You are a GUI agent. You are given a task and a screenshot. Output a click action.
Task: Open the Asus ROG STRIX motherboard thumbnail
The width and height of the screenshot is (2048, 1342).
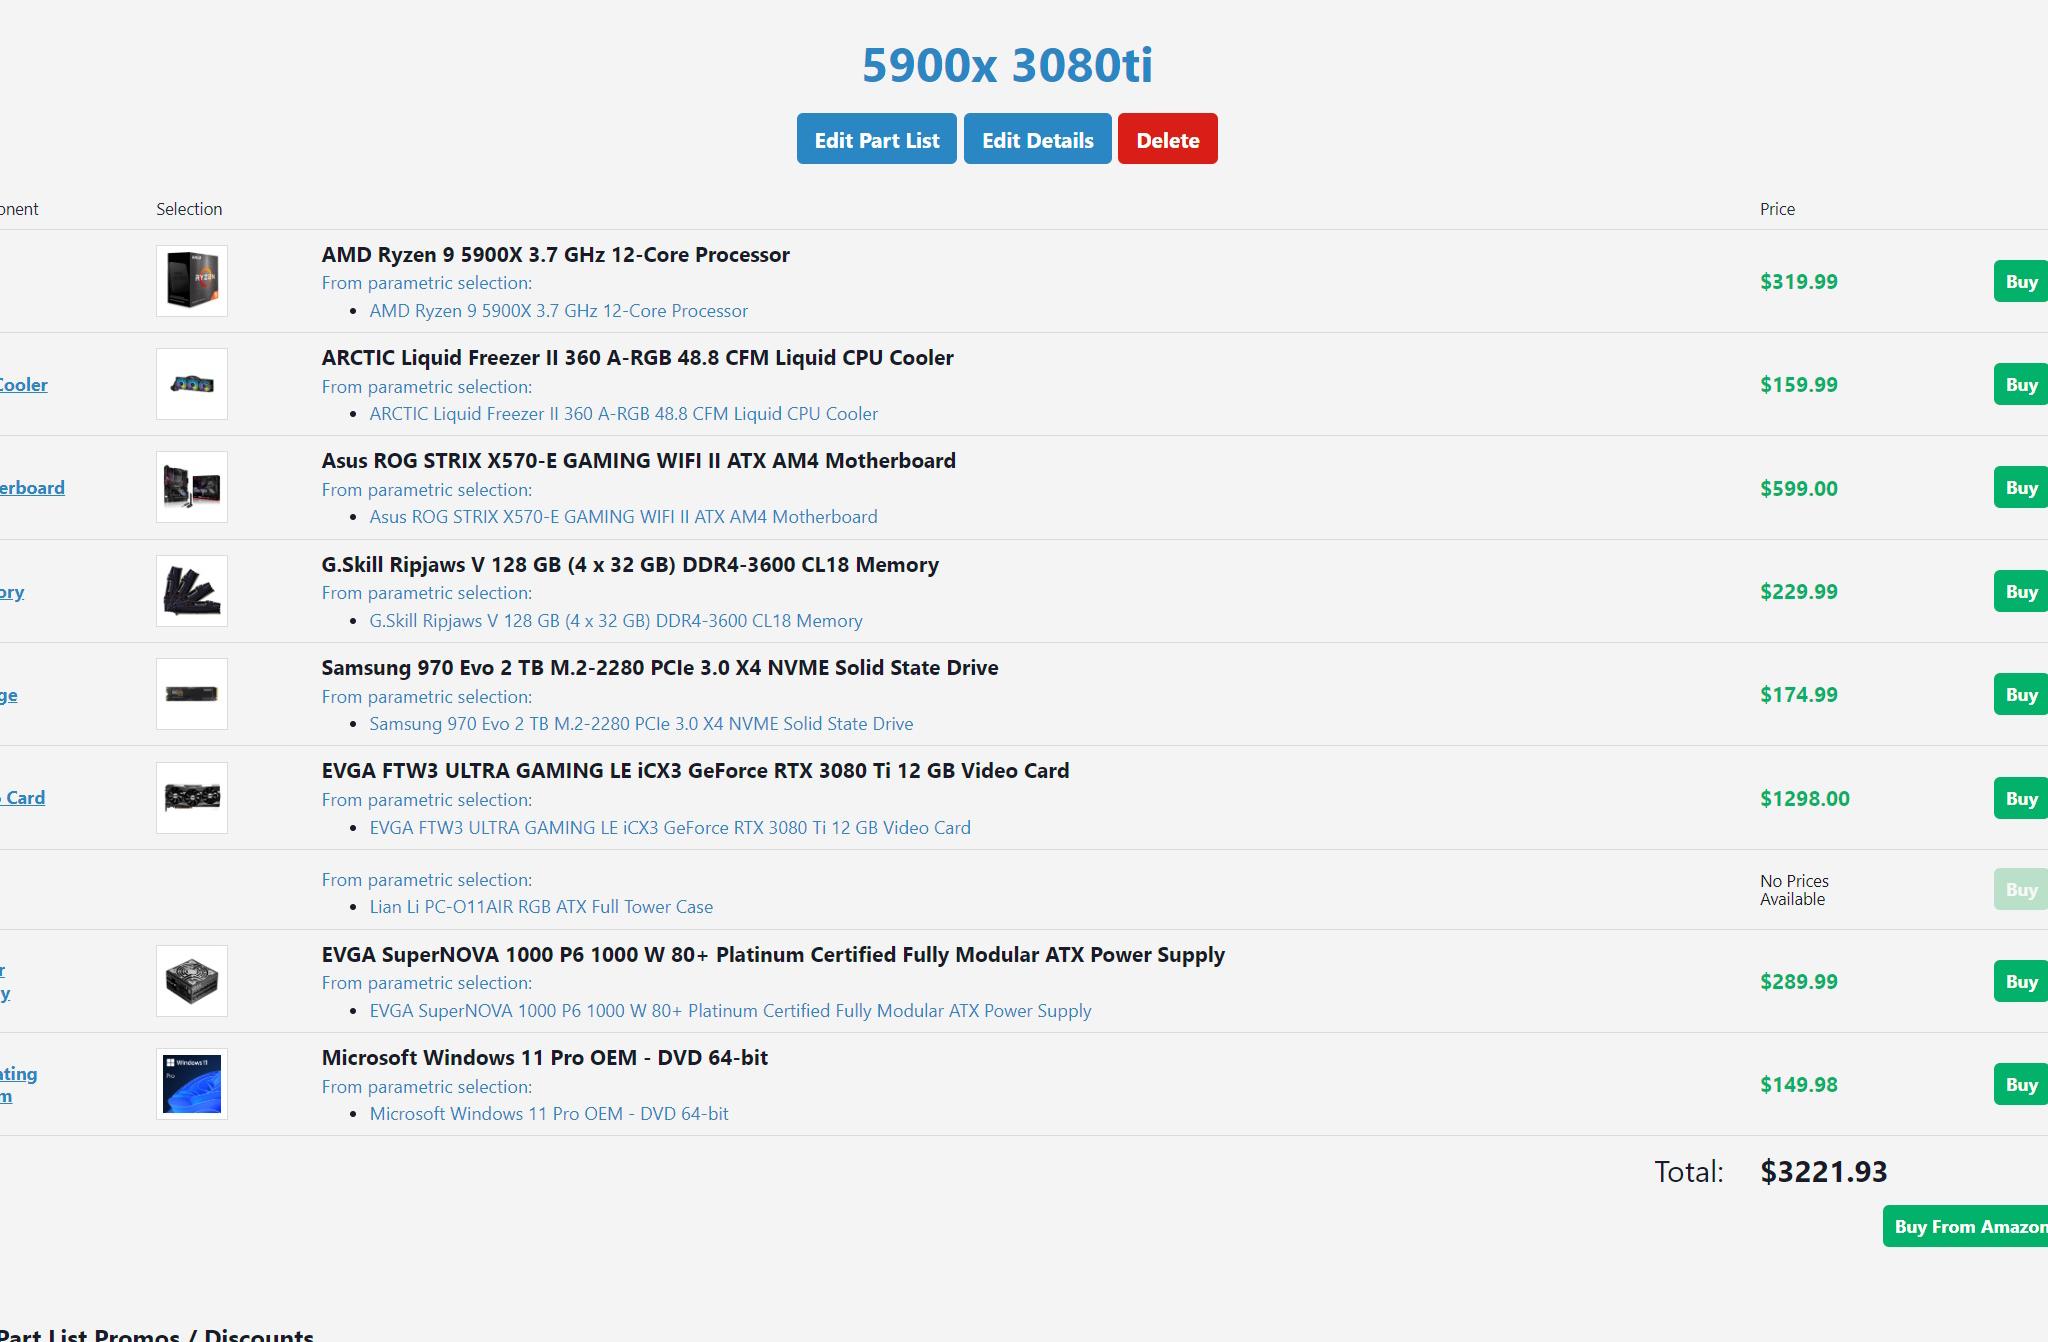[192, 487]
